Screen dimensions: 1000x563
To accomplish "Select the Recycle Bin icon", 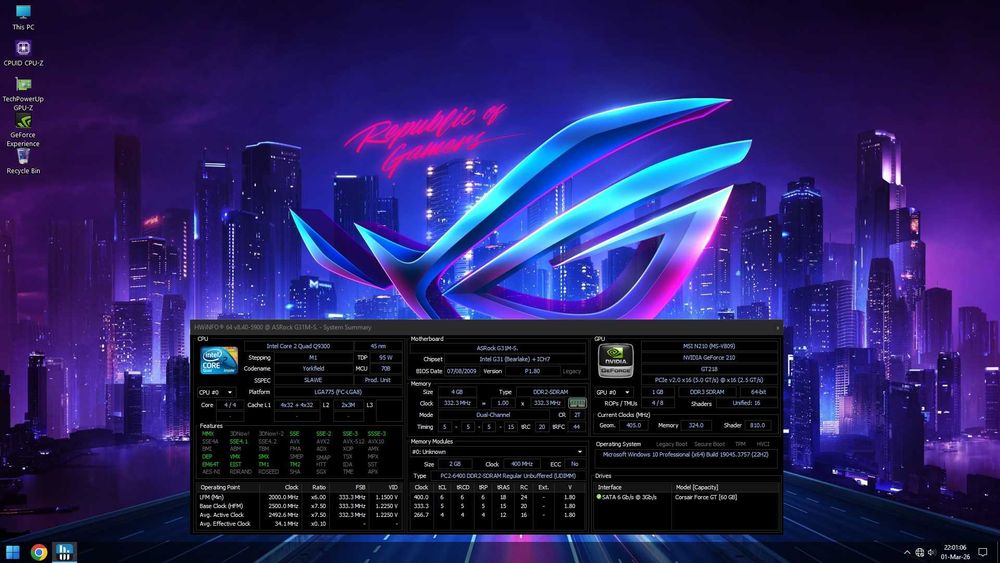I will coord(23,161).
